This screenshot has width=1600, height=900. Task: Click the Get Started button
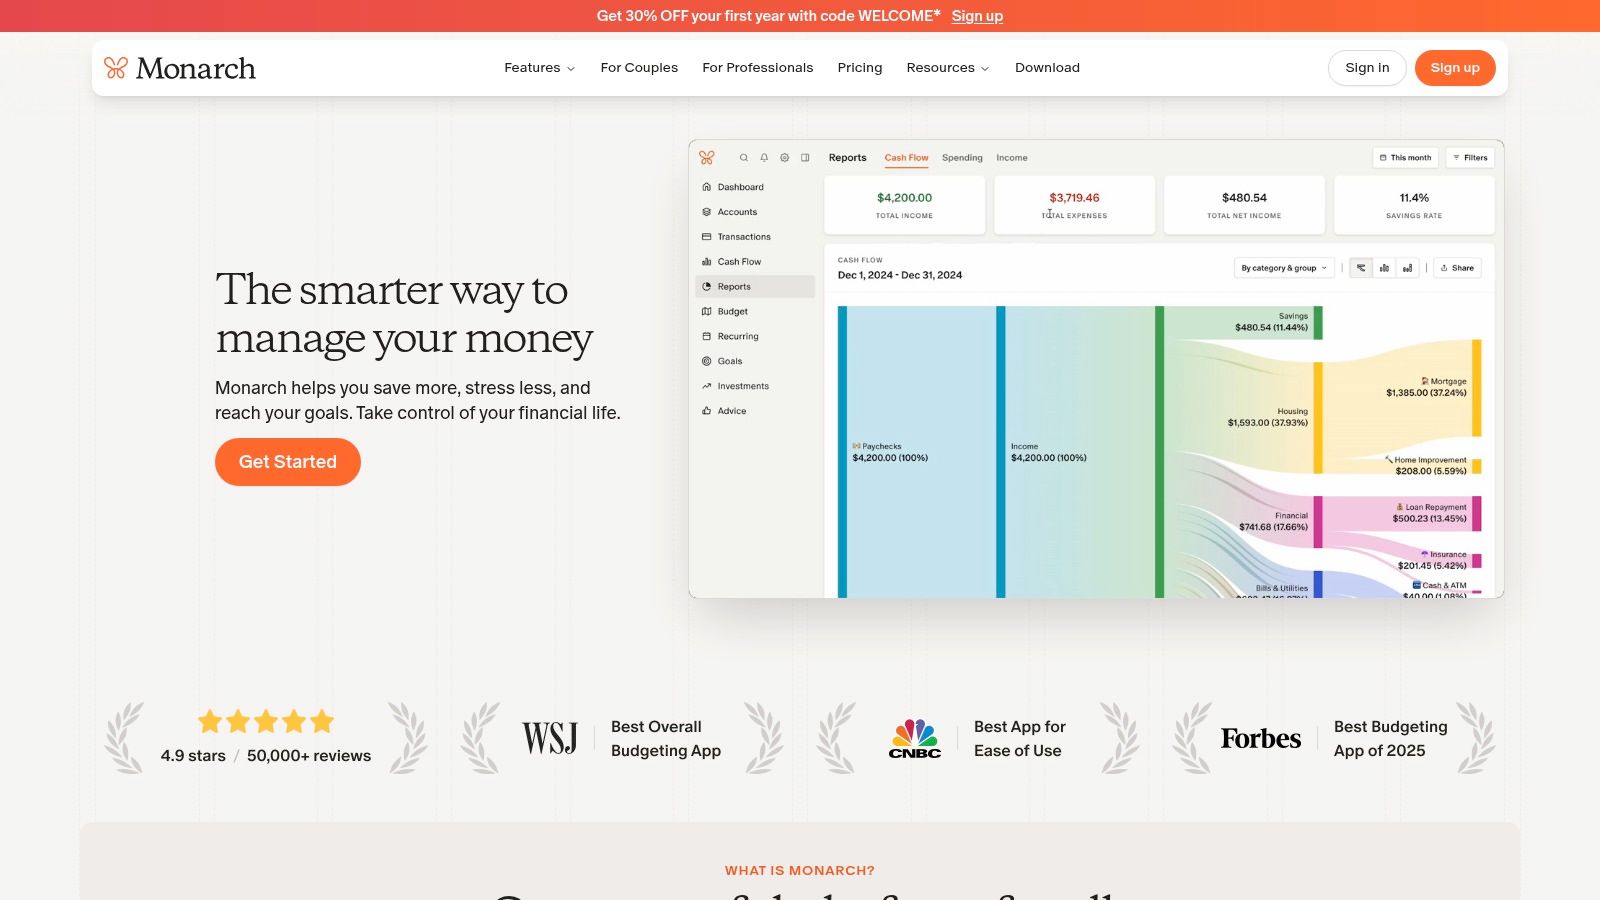288,462
